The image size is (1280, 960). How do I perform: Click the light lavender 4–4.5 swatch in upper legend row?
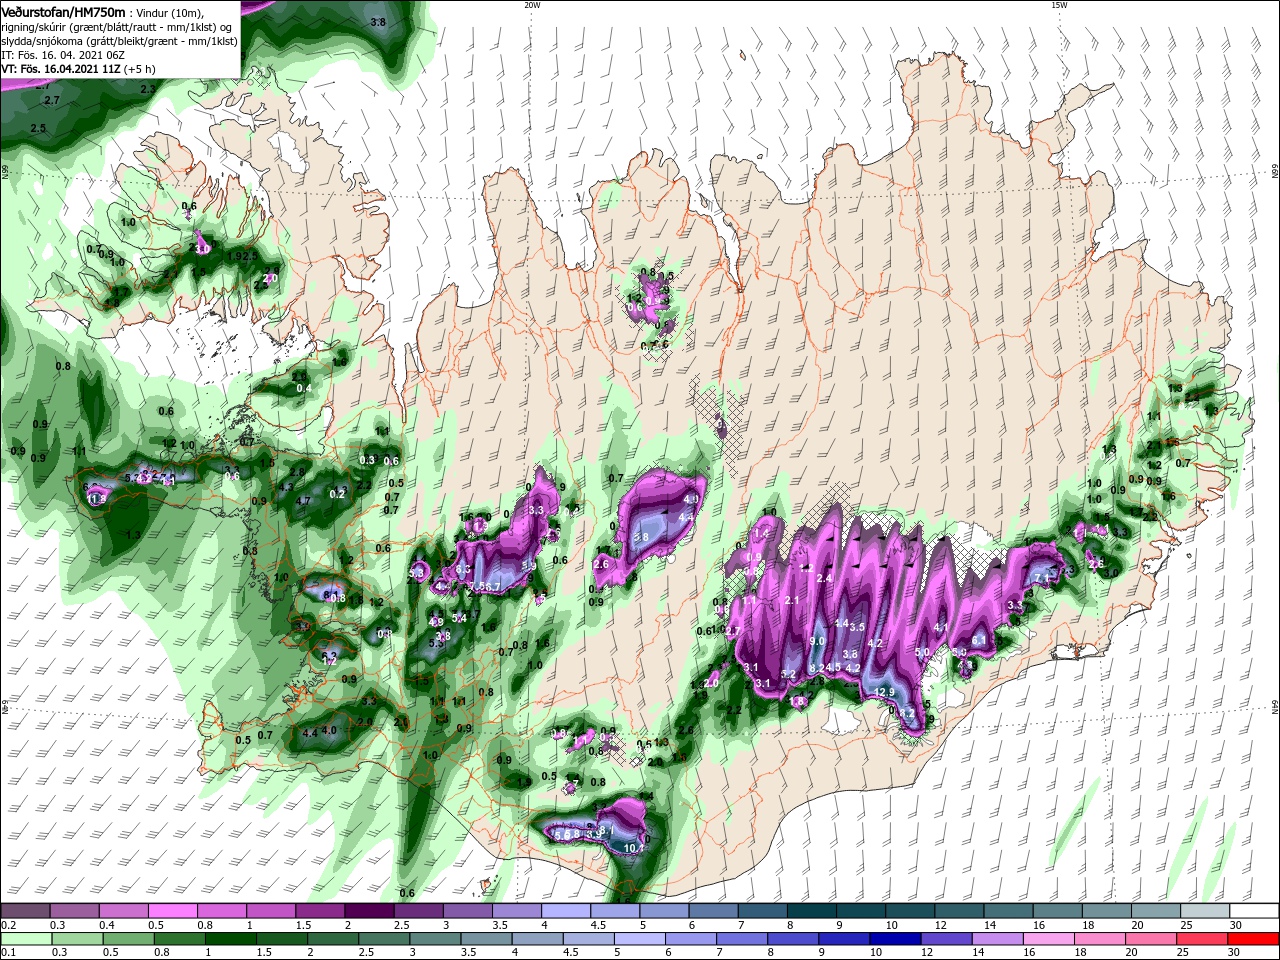point(567,911)
